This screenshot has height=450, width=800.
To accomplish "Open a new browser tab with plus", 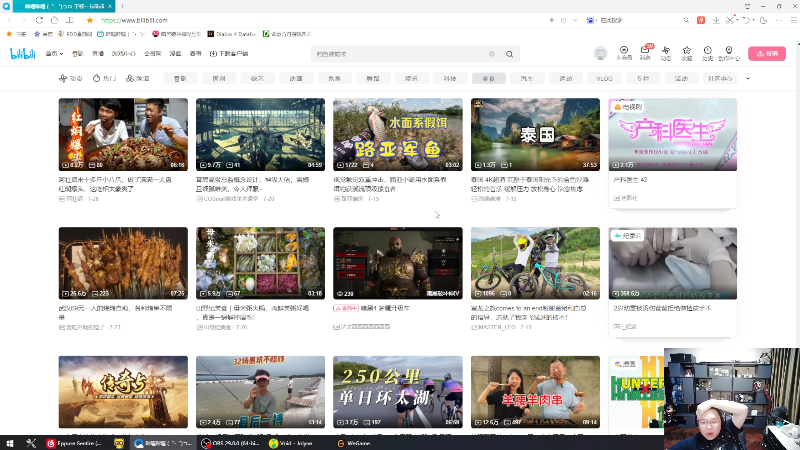I will point(122,6).
